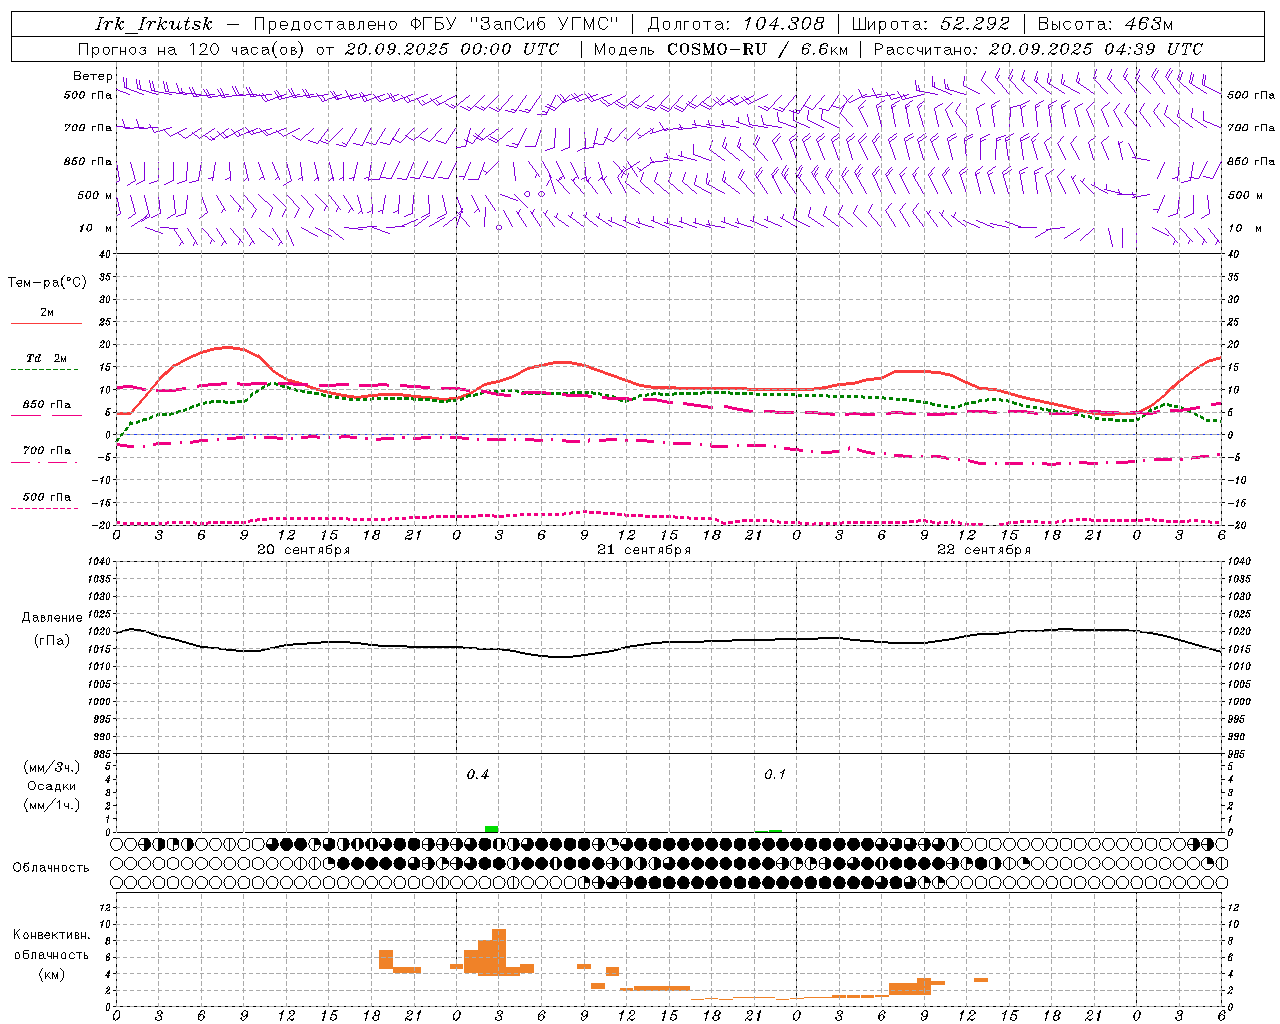This screenshot has width=1280, height=1024.
Task: Click the 20 сентября date label
Action: (x=303, y=549)
